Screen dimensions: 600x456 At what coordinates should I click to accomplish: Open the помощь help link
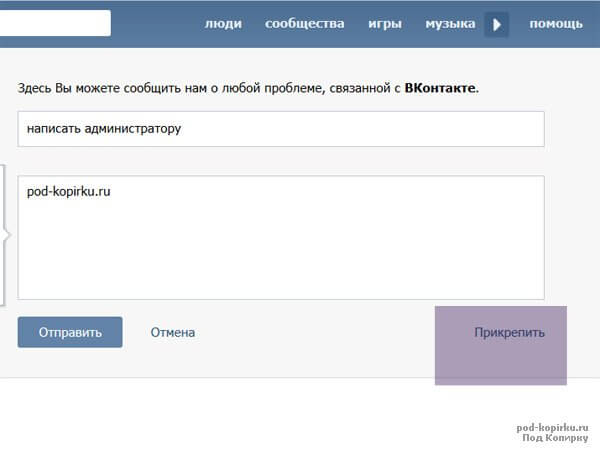click(x=556, y=24)
